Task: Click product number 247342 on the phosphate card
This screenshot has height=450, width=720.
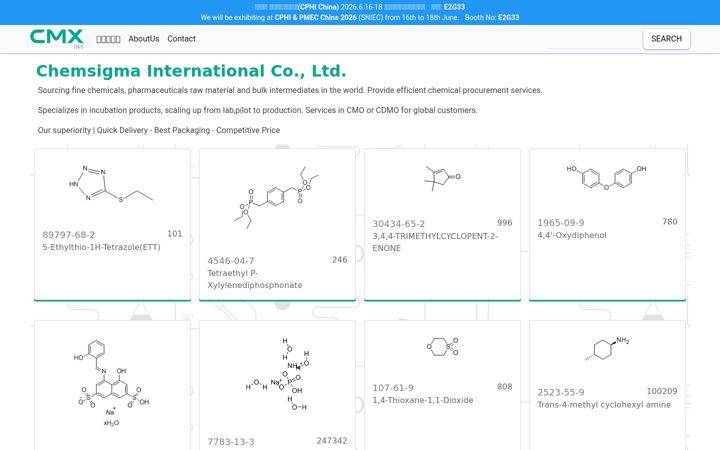Action: click(x=332, y=441)
